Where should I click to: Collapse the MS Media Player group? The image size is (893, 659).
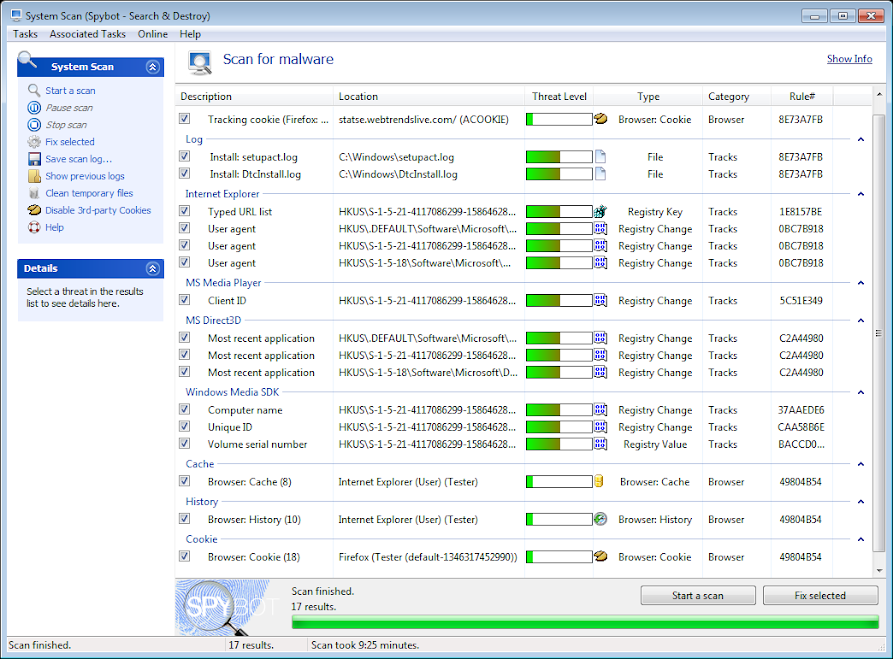coord(861,283)
